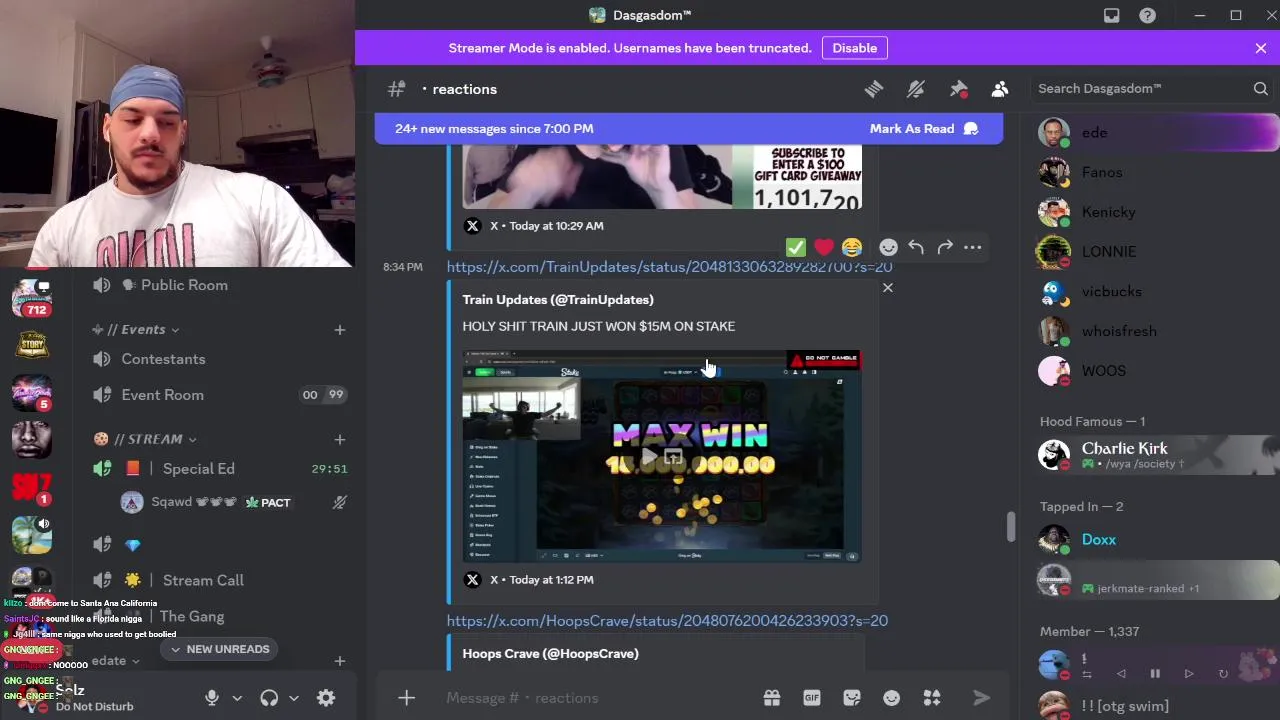Screen dimensions: 1280x720
Task: Open the sticker picker
Action: click(x=852, y=698)
